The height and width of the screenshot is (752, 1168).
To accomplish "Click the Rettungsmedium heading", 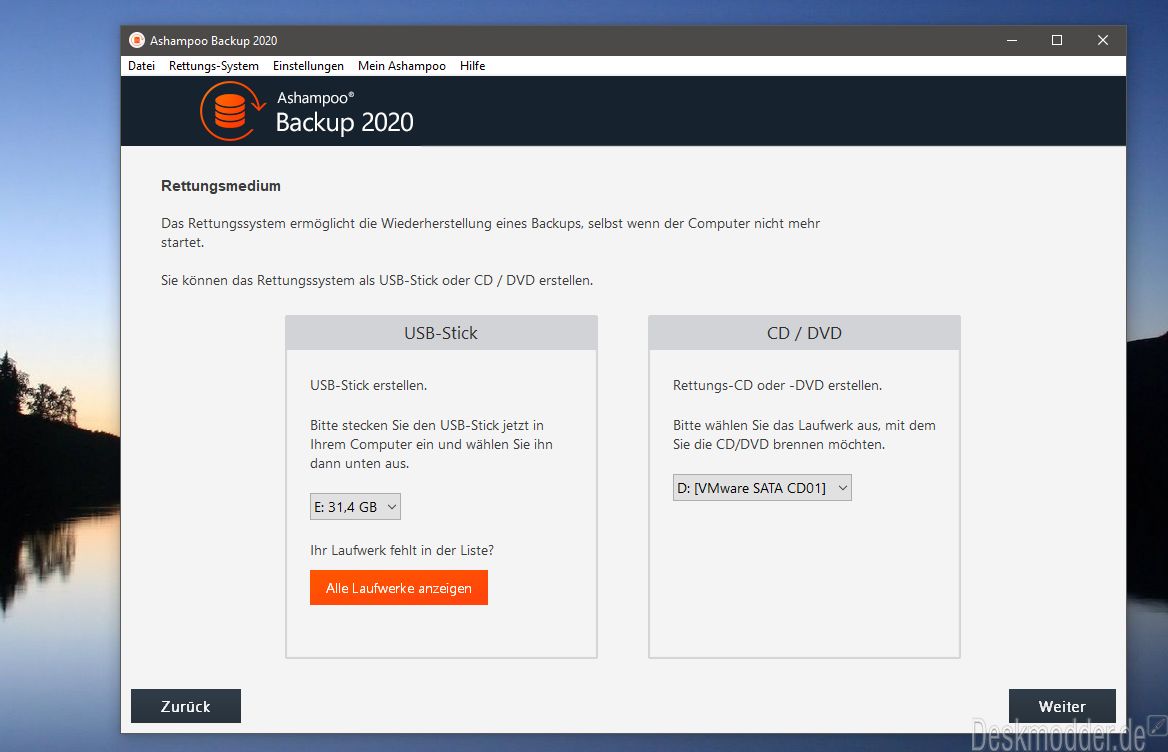I will (x=220, y=186).
